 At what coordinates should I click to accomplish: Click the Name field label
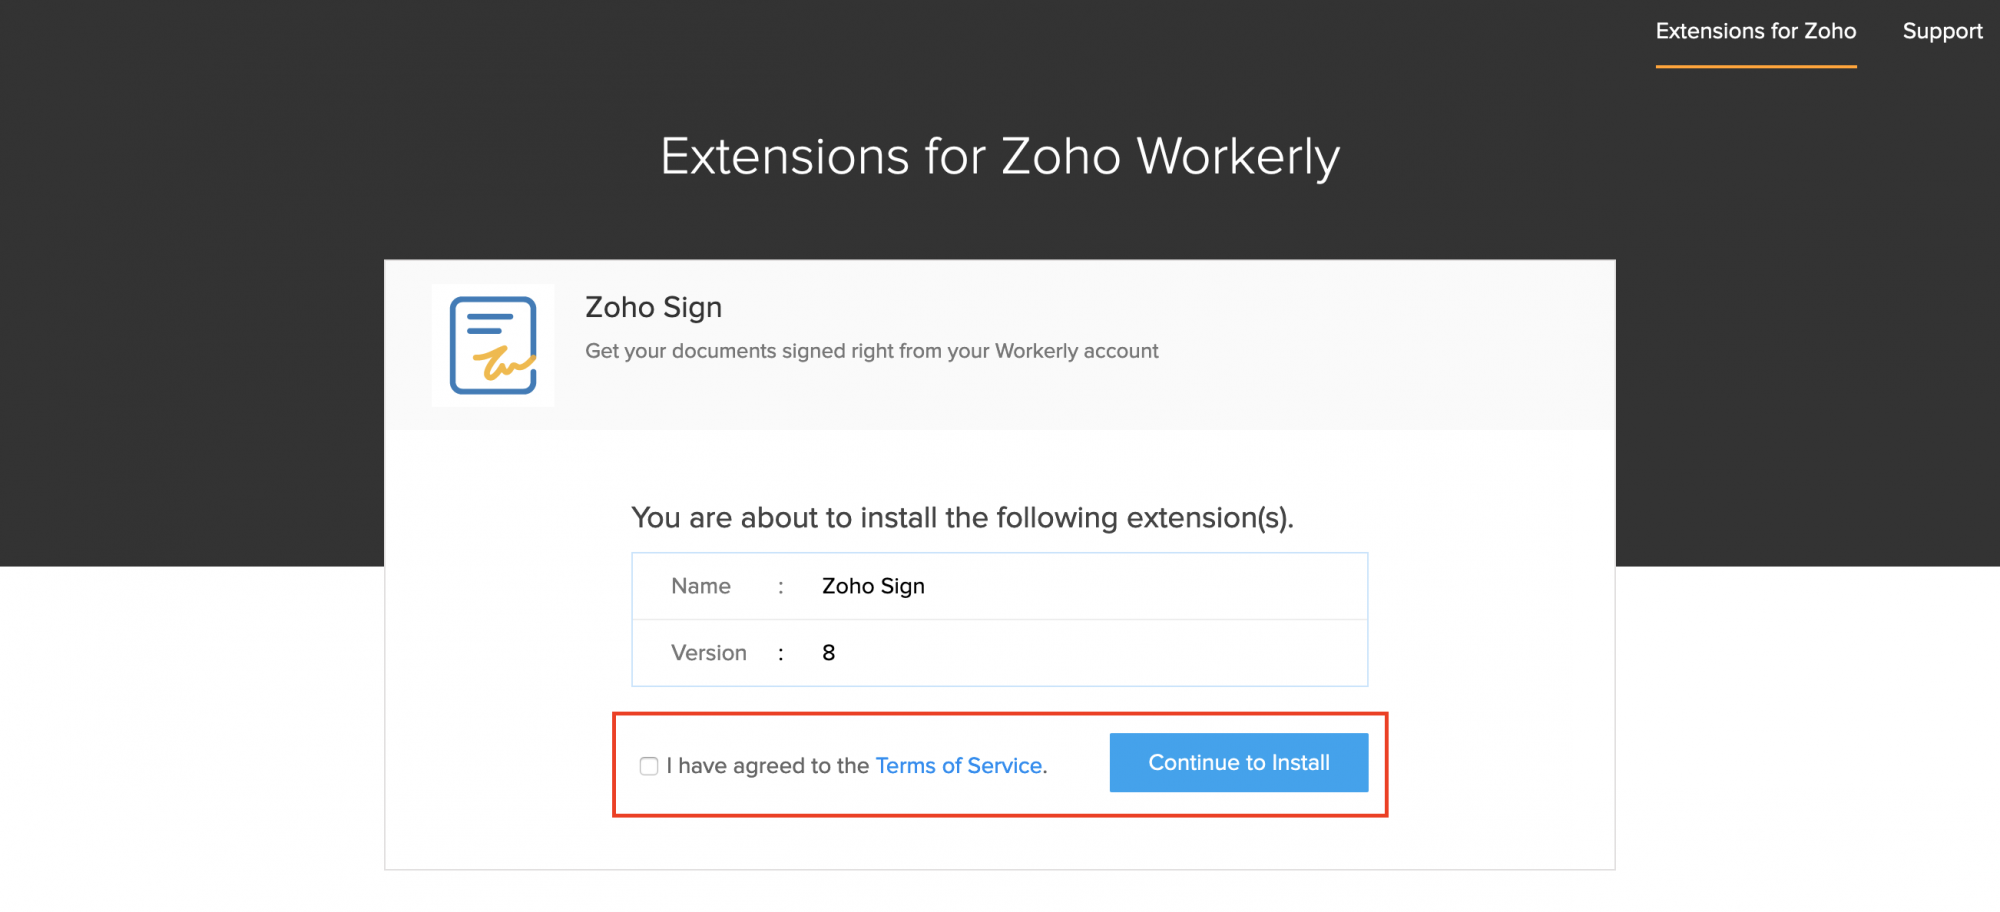701,586
